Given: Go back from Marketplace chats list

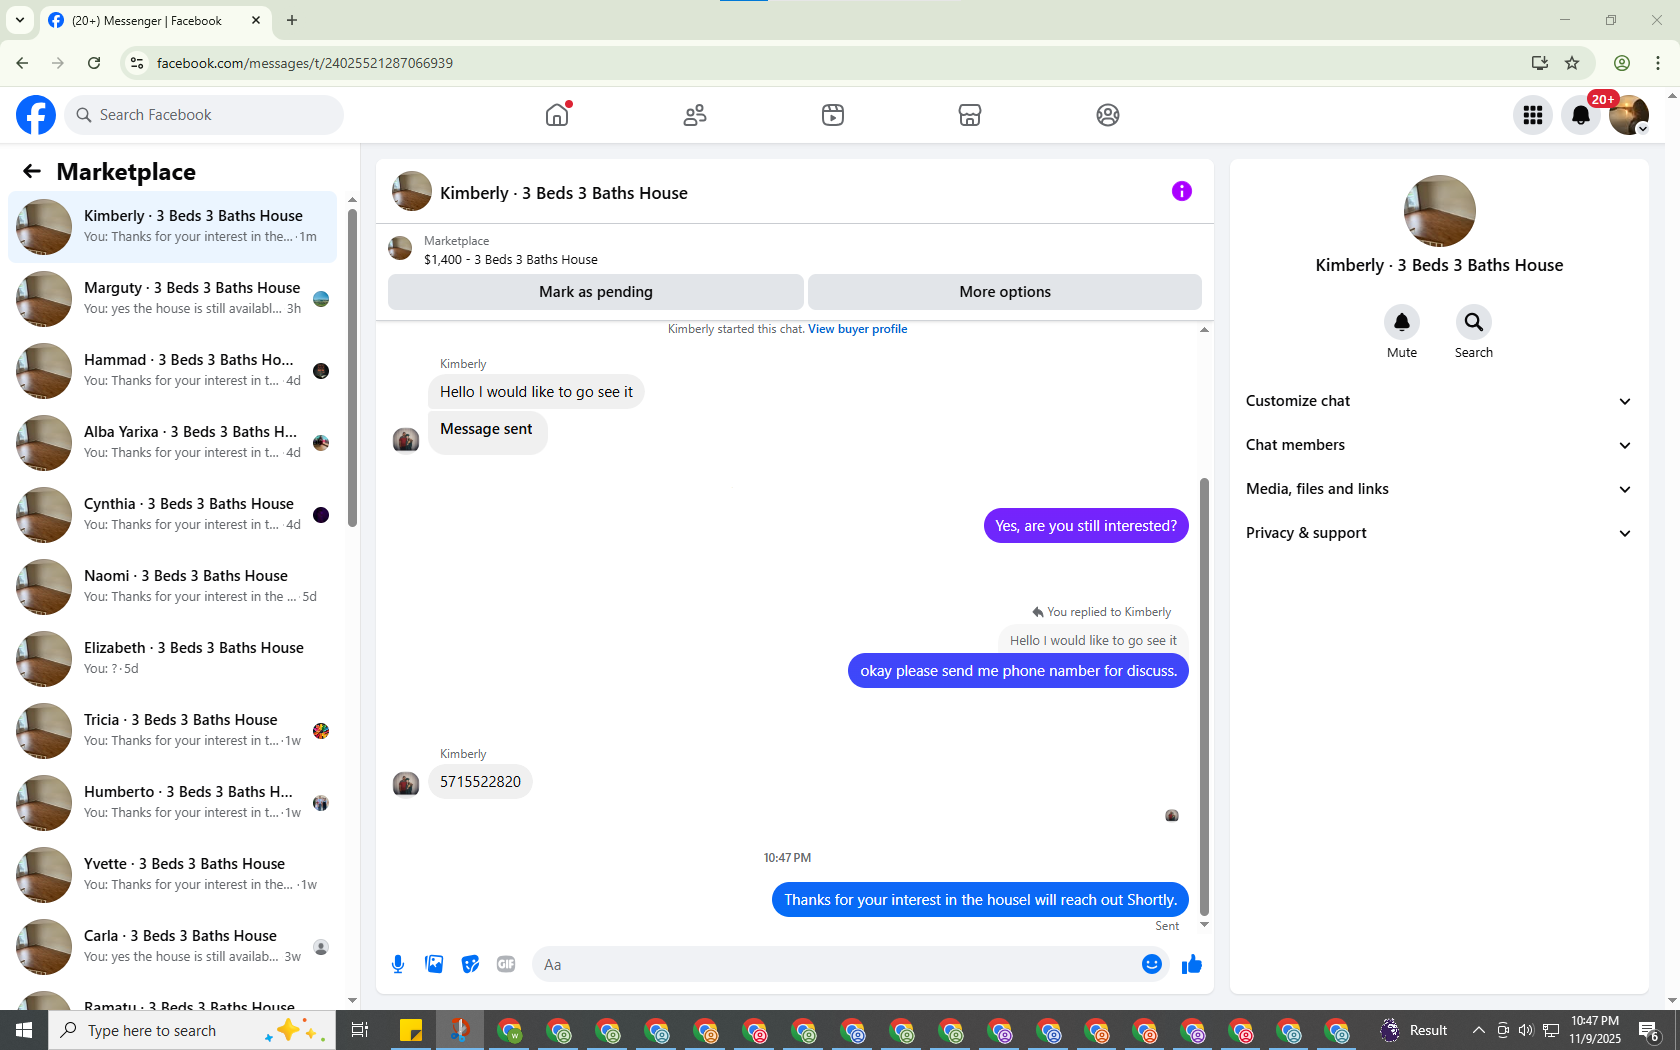Looking at the screenshot, I should pos(32,171).
